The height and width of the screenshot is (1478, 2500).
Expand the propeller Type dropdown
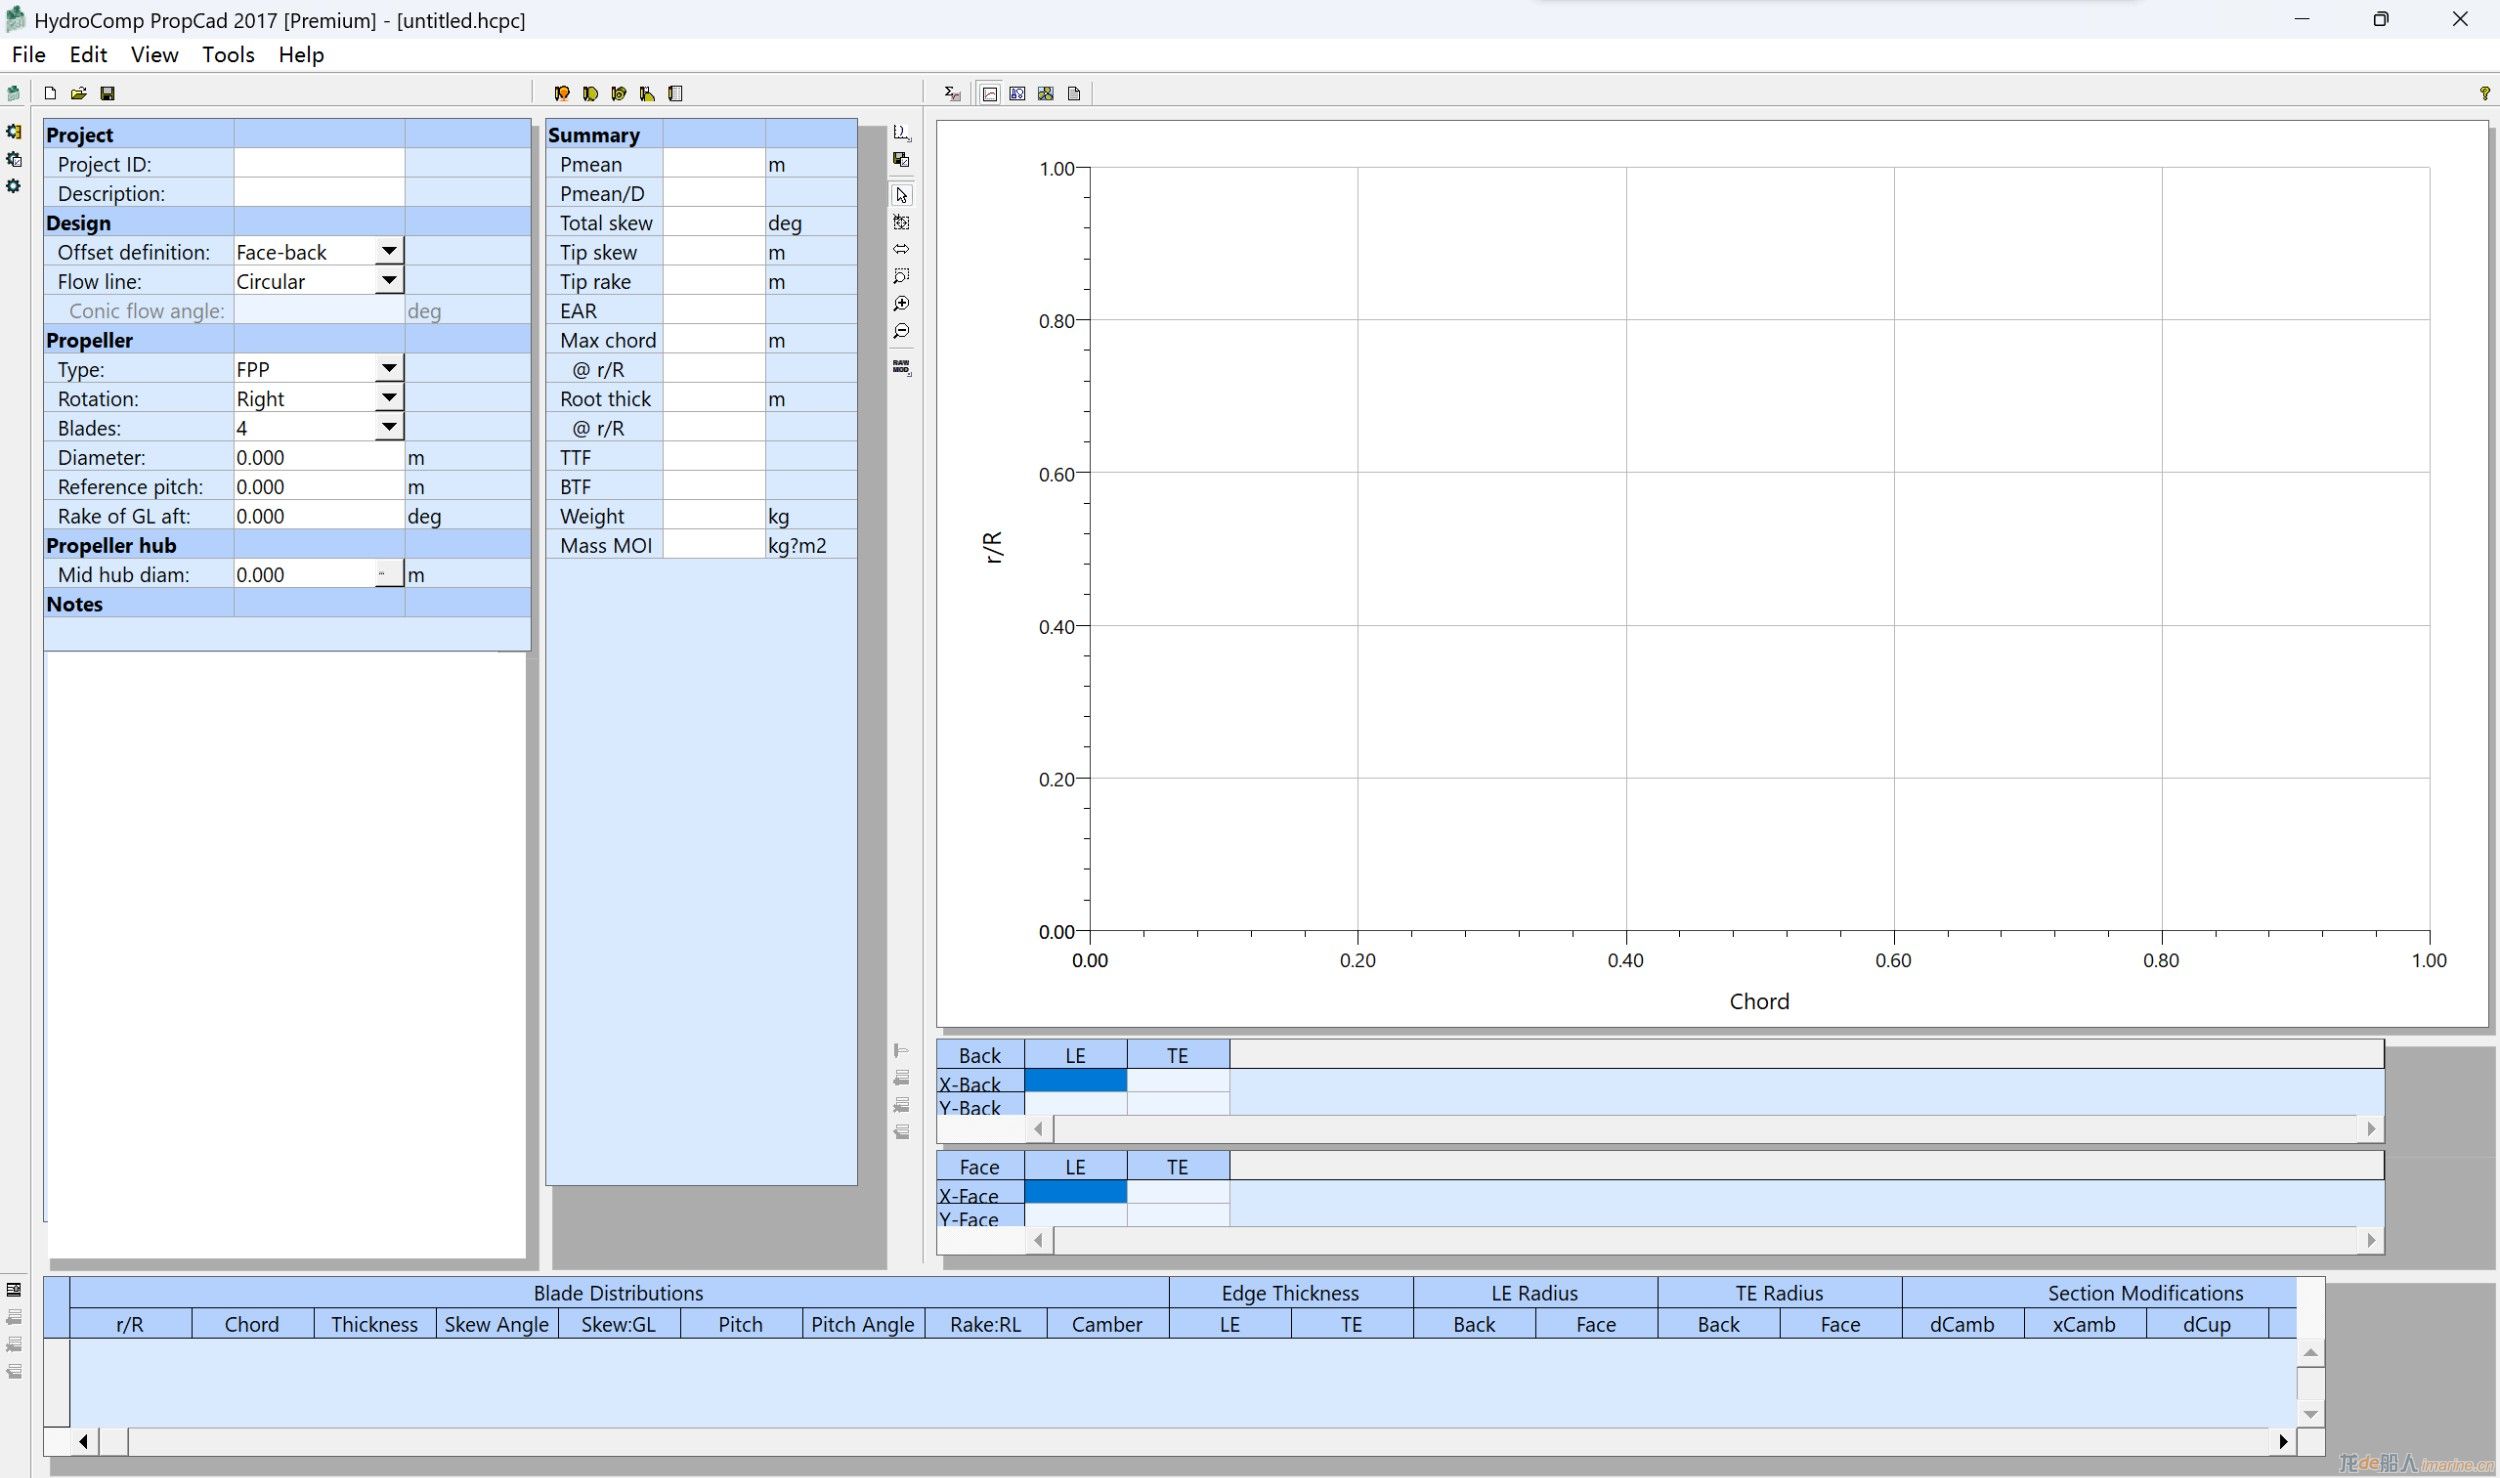coord(389,368)
